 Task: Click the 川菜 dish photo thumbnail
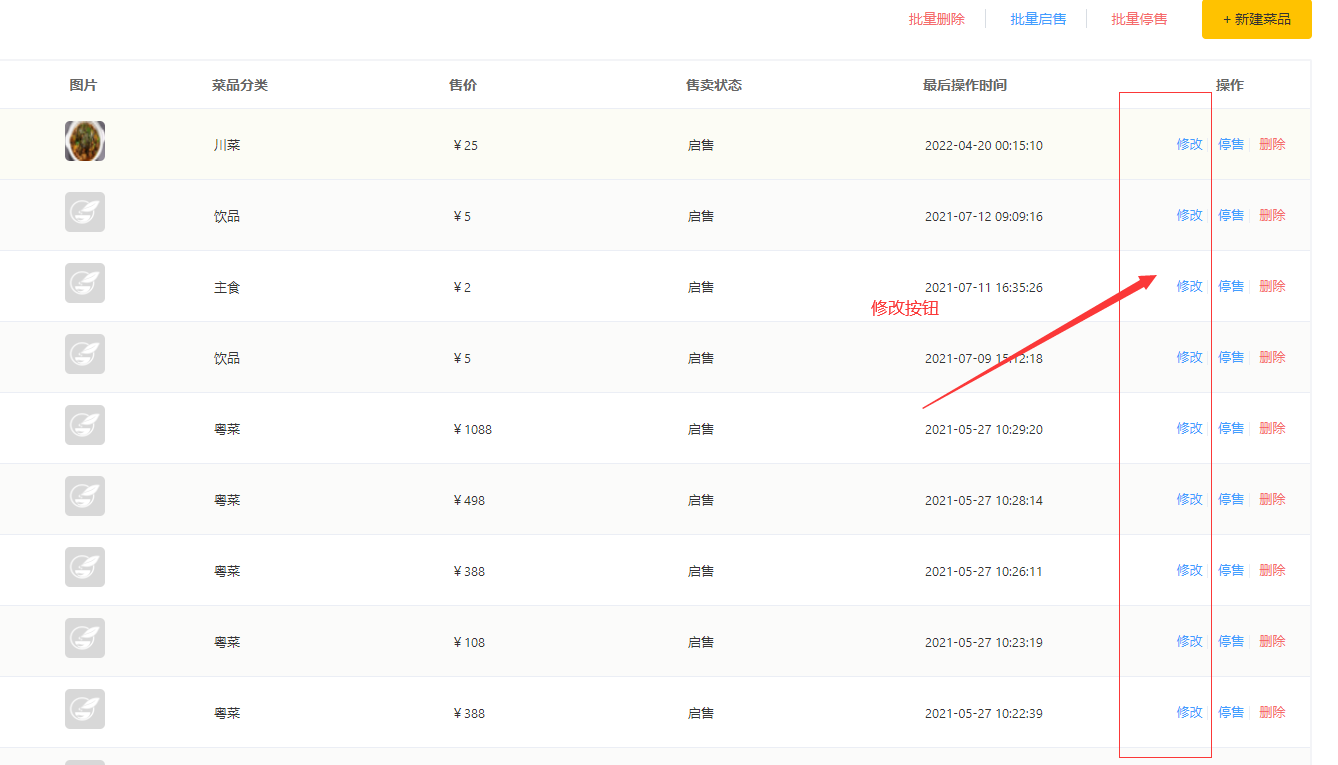click(x=85, y=141)
